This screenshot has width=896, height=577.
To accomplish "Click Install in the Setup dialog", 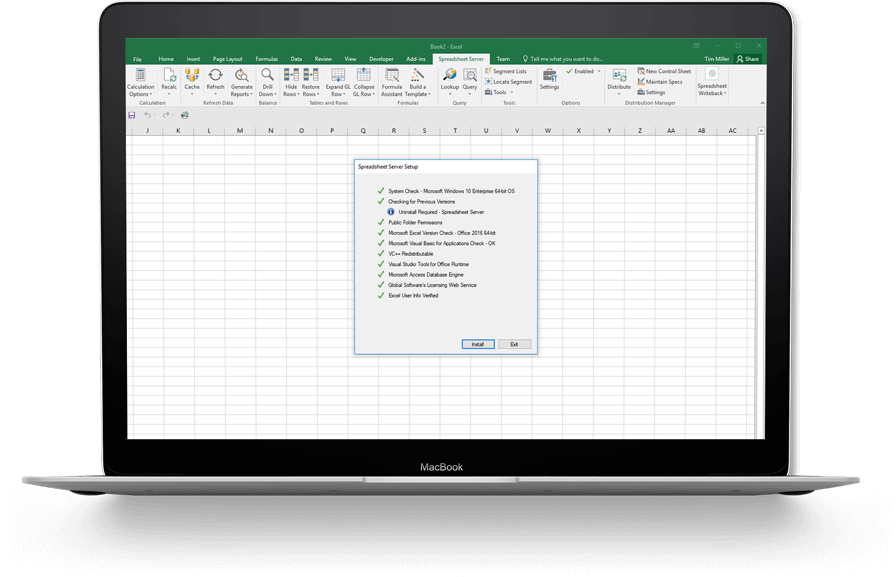I will (x=478, y=344).
